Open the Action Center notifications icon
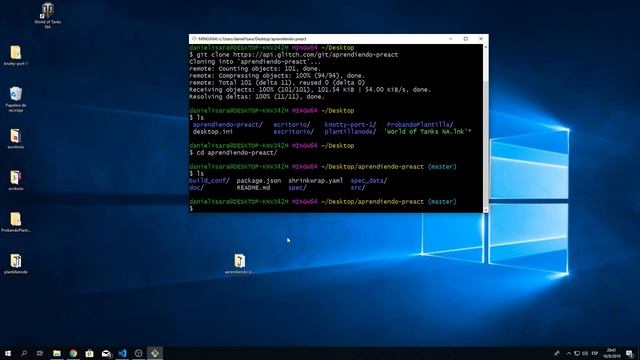Viewport: 640px width, 360px height. pos(630,353)
